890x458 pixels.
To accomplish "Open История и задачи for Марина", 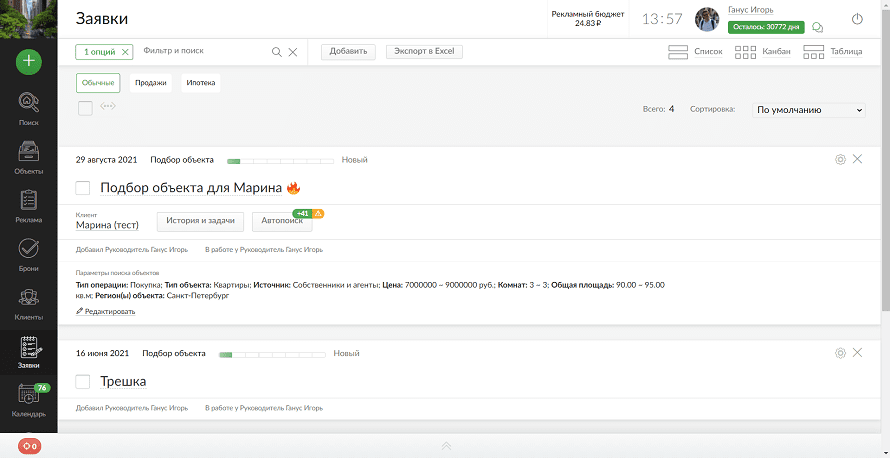I will click(x=200, y=221).
